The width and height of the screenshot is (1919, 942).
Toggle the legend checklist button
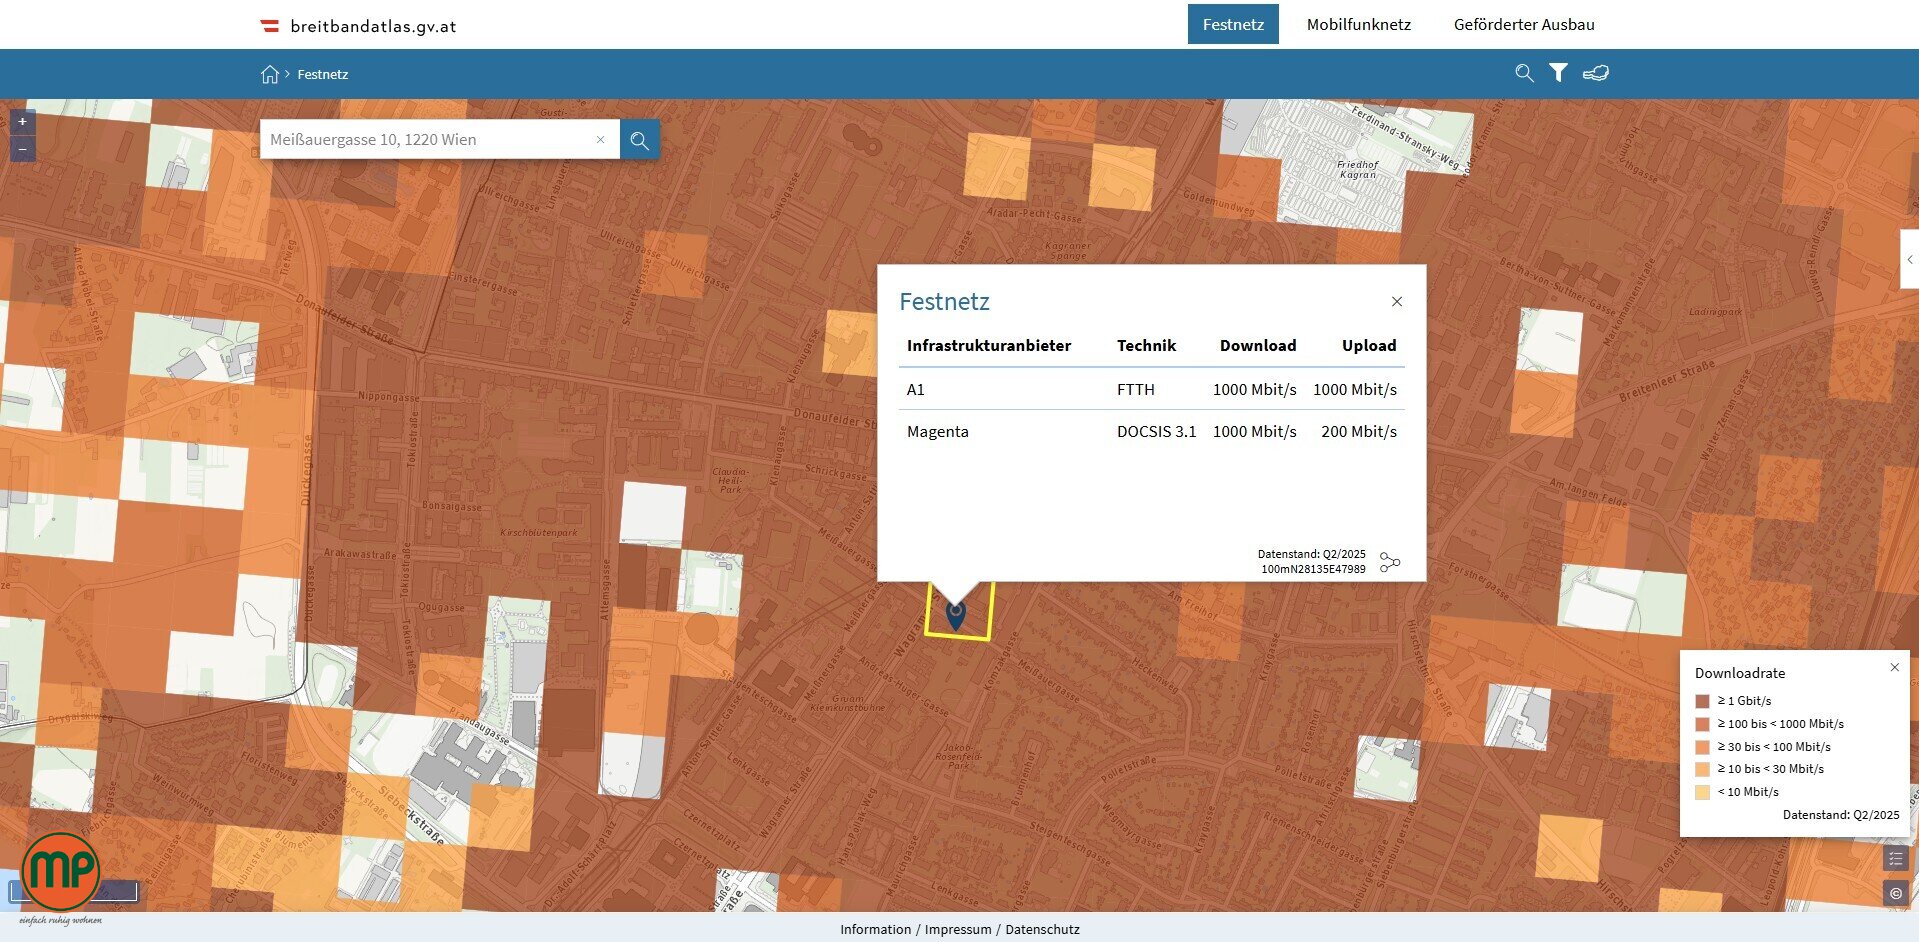point(1895,858)
